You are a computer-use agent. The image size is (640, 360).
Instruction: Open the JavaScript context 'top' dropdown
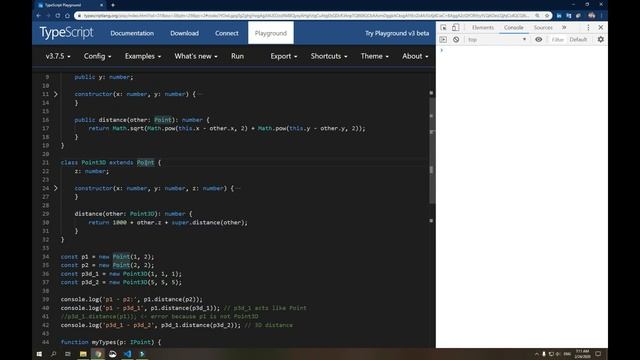pos(497,40)
